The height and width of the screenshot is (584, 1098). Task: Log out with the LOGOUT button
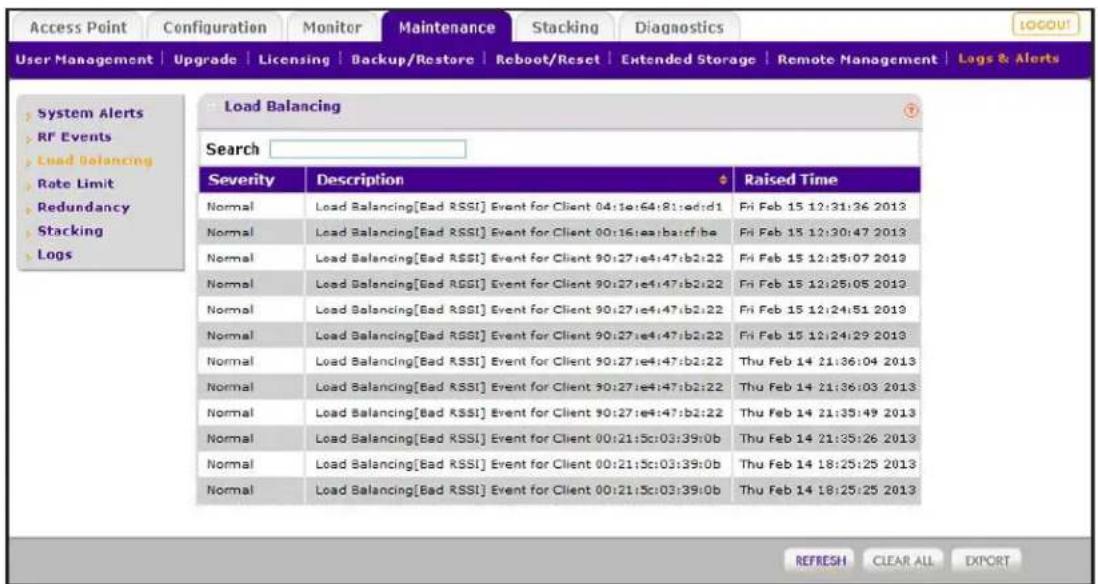[x=1045, y=26]
